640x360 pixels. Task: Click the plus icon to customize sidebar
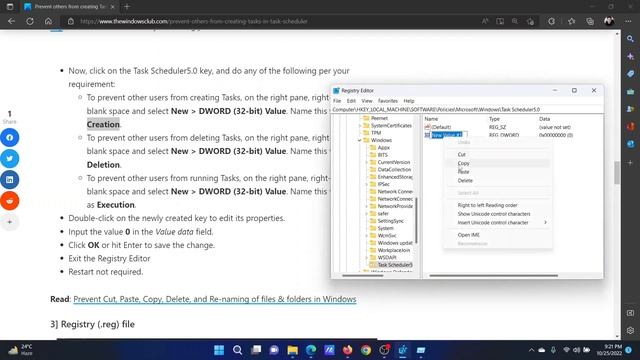tap(631, 162)
